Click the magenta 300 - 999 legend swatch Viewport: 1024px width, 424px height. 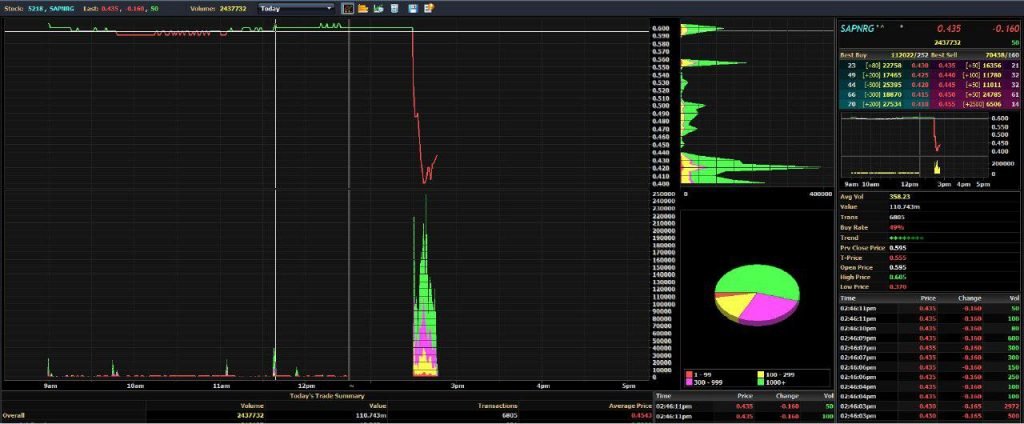point(689,383)
